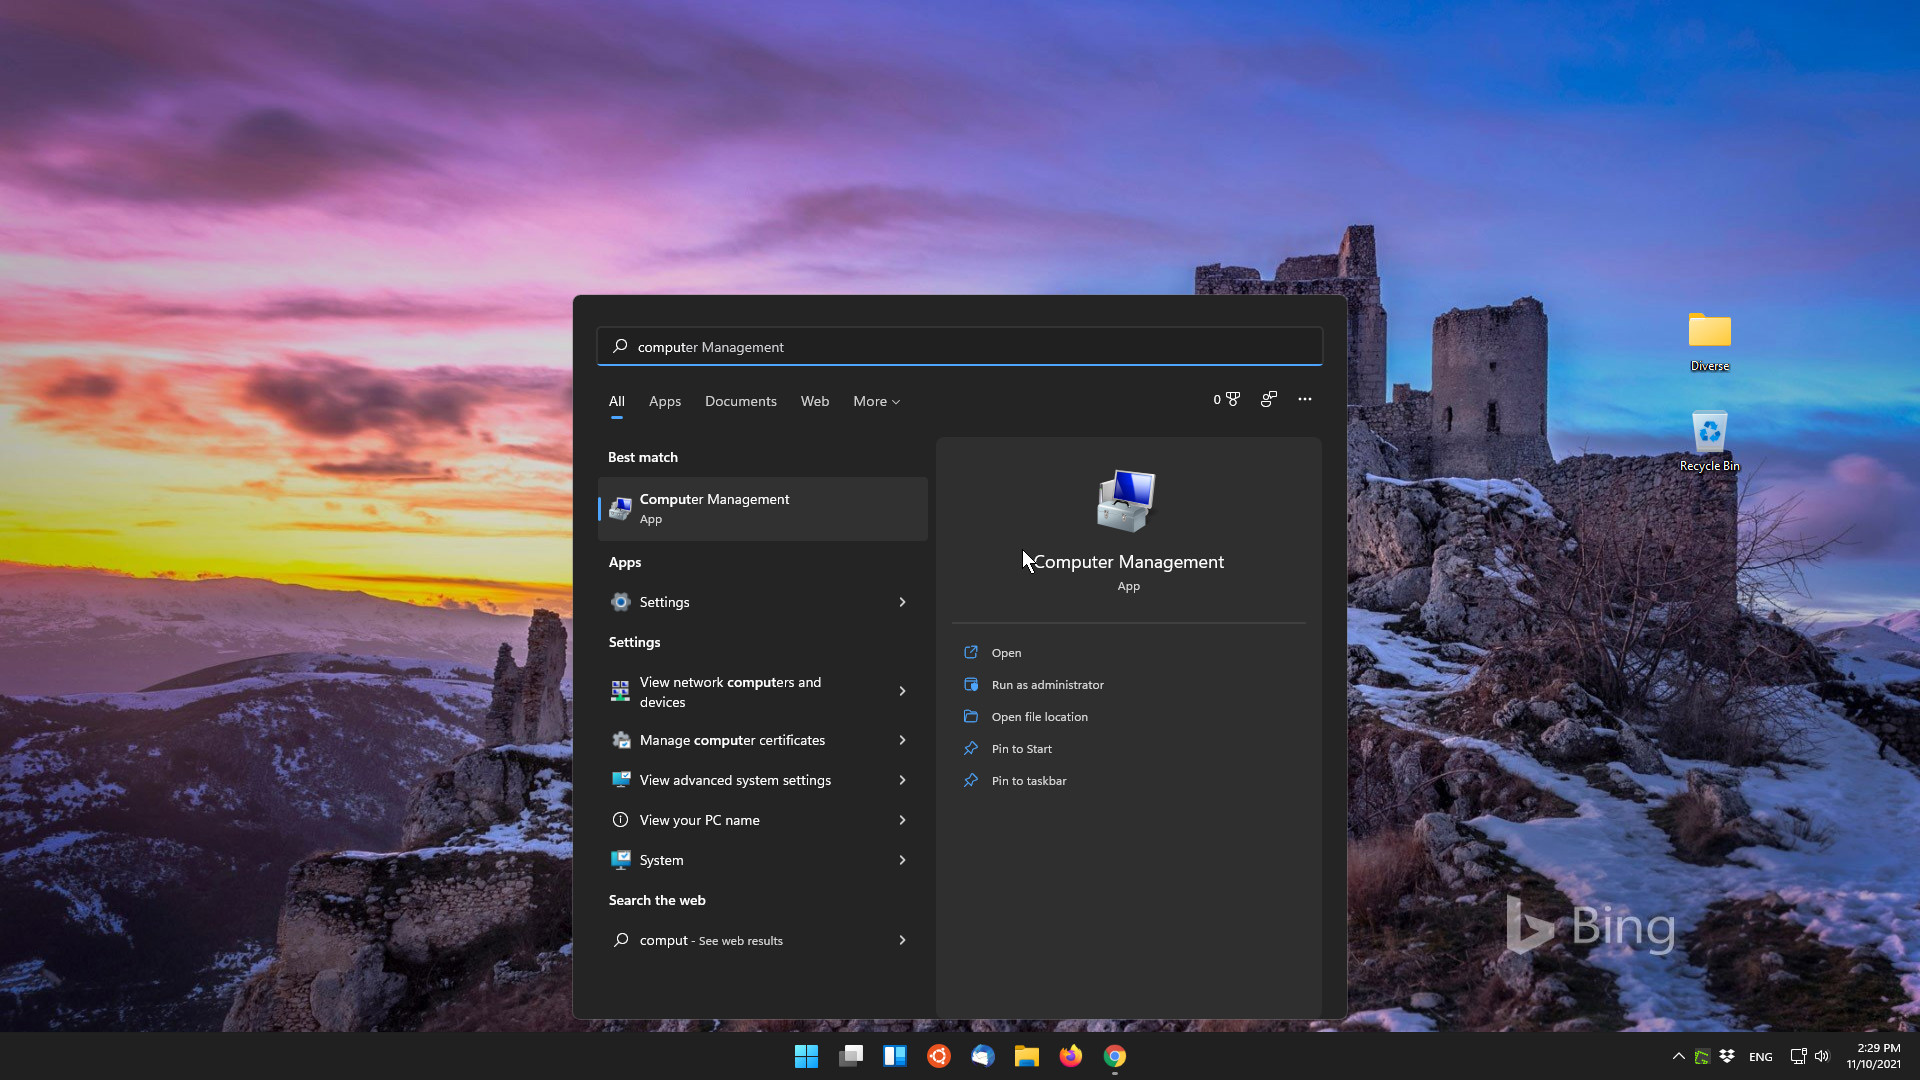Switch to the All tab

[617, 401]
